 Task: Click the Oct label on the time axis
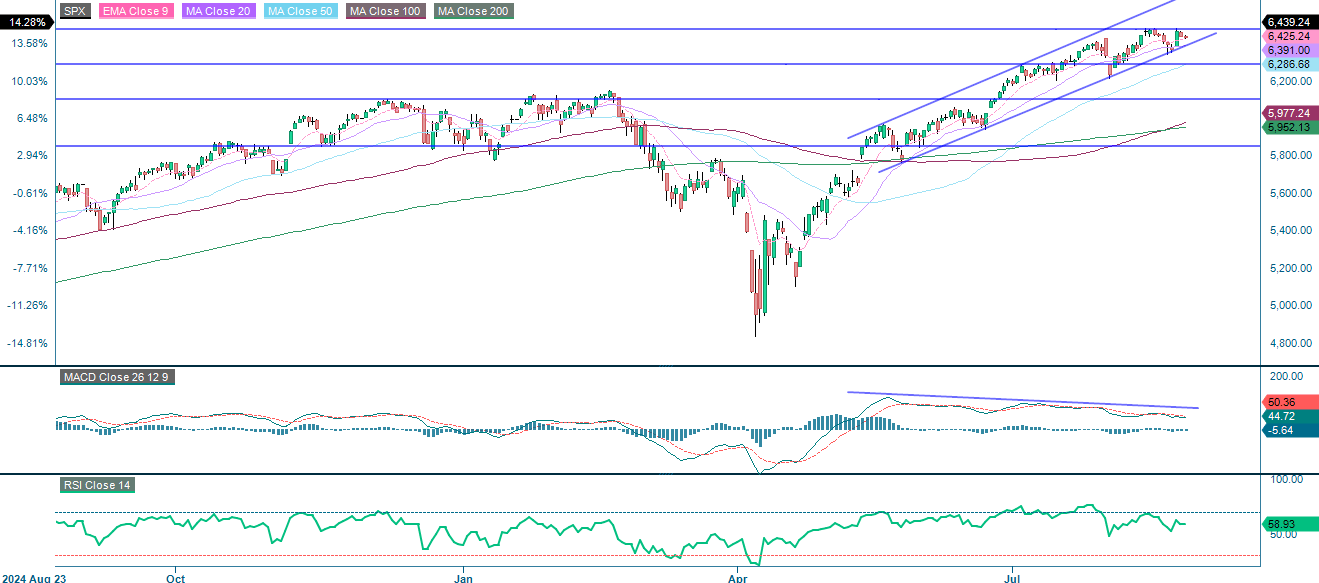pos(175,578)
